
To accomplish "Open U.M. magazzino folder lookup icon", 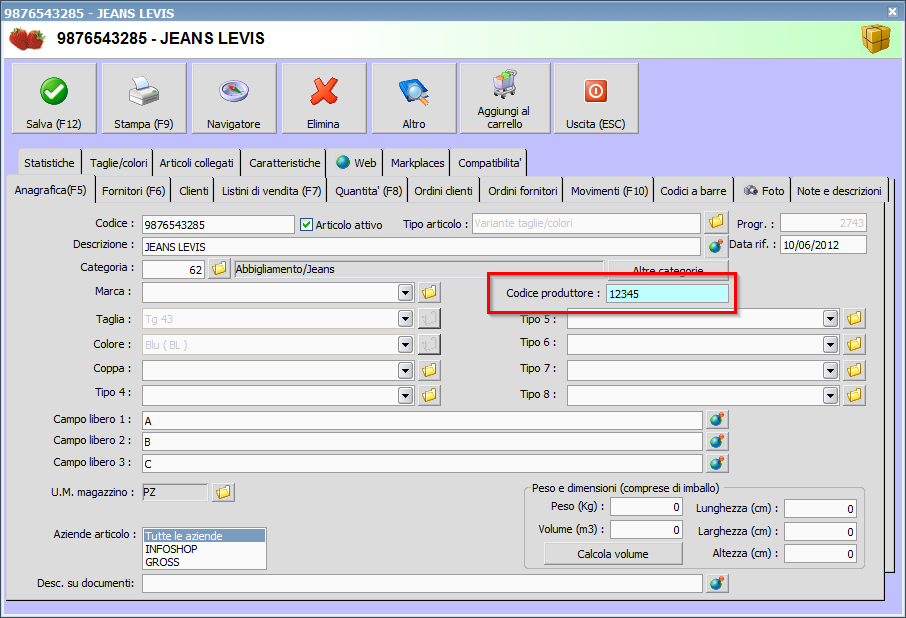I will (x=223, y=492).
